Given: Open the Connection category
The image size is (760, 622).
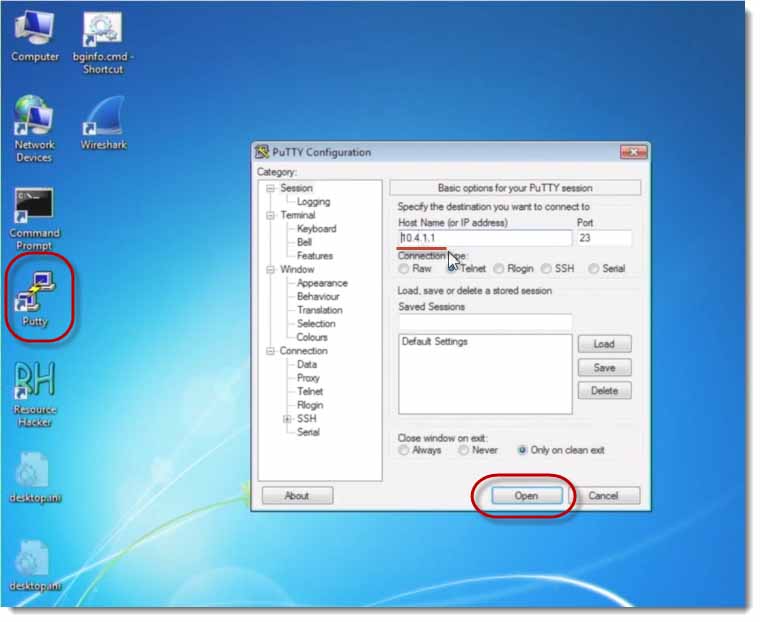Looking at the screenshot, I should click(x=303, y=351).
